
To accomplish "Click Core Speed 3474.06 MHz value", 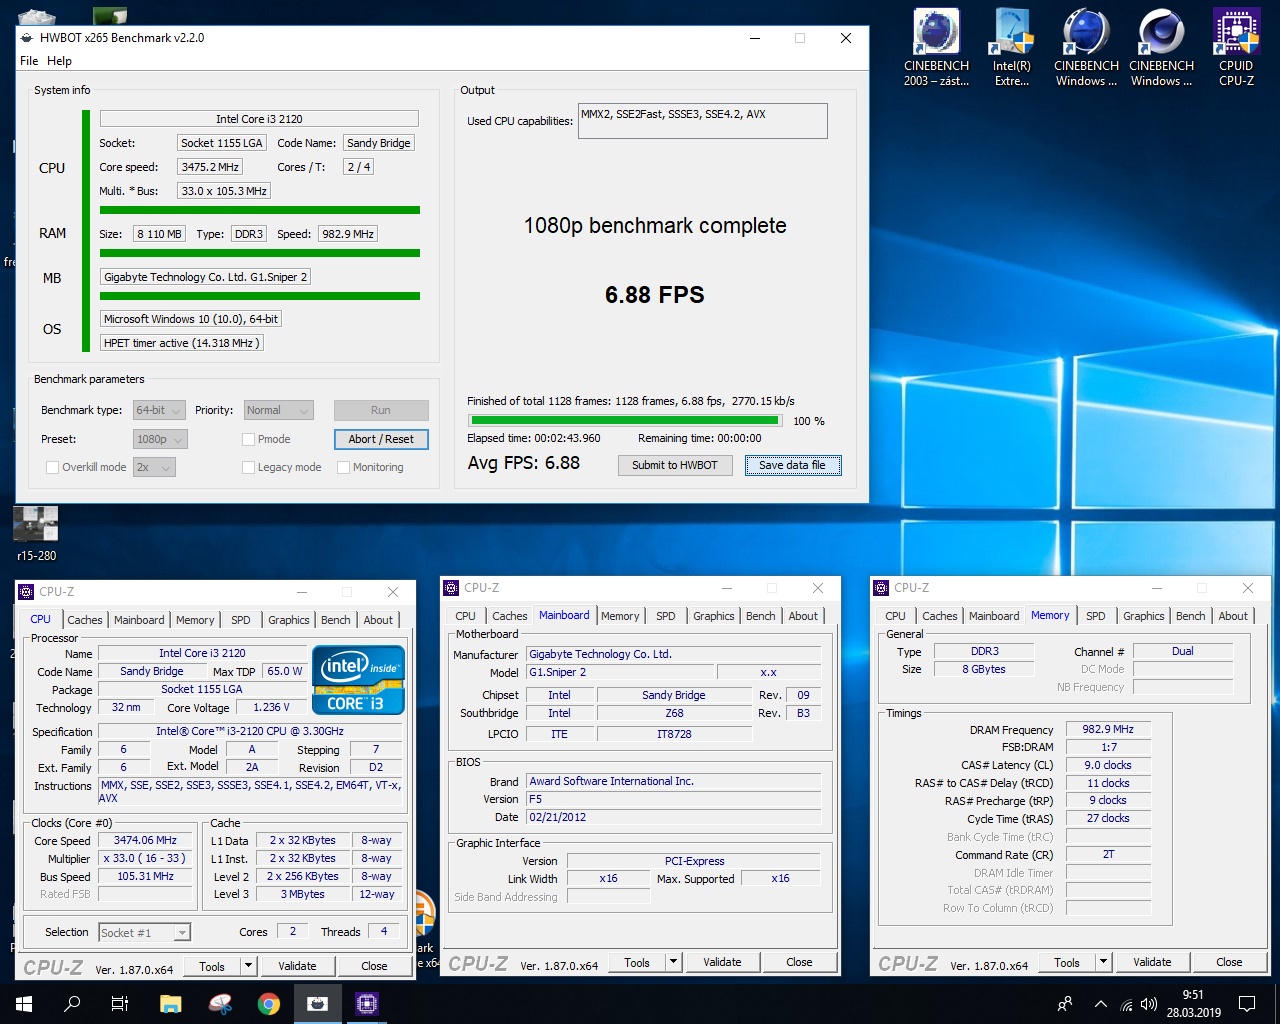I will 145,840.
